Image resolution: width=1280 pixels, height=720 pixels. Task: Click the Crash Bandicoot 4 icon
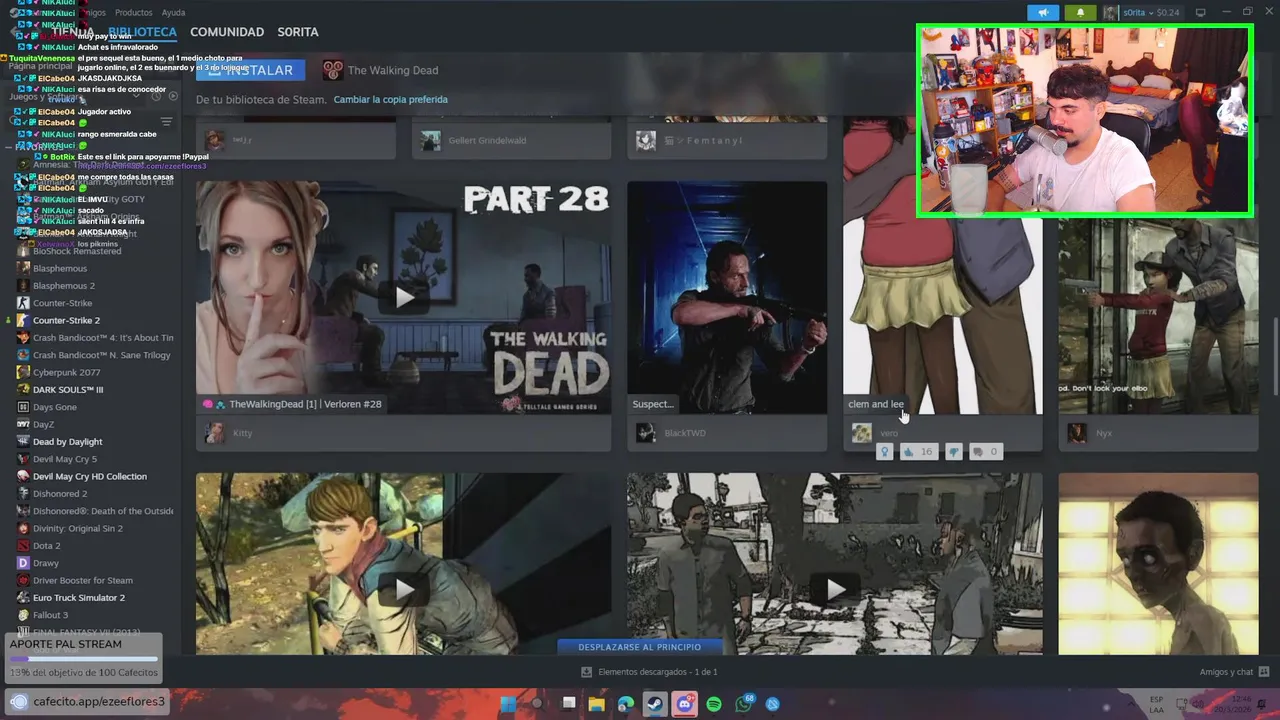[23, 338]
